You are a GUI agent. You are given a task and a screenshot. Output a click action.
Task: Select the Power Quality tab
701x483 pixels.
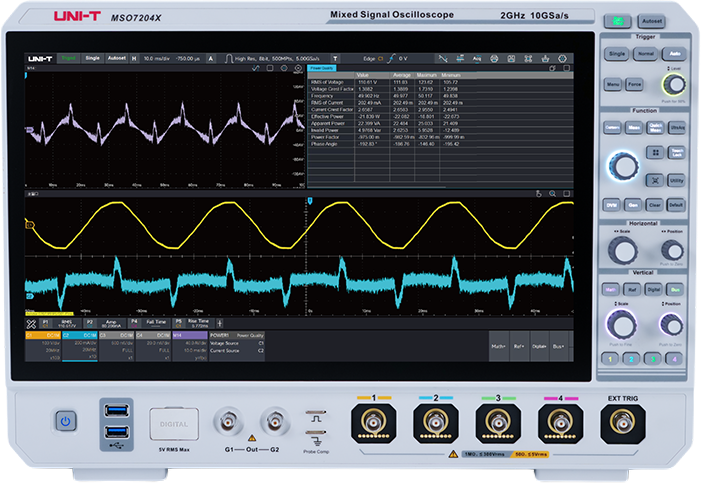coord(322,68)
